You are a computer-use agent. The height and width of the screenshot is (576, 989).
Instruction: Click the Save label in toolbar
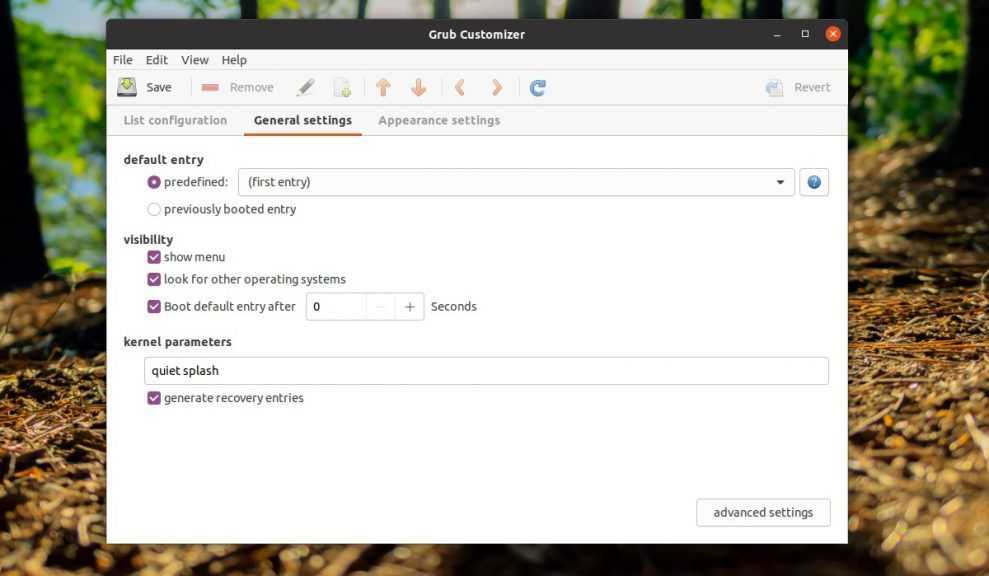click(x=159, y=87)
